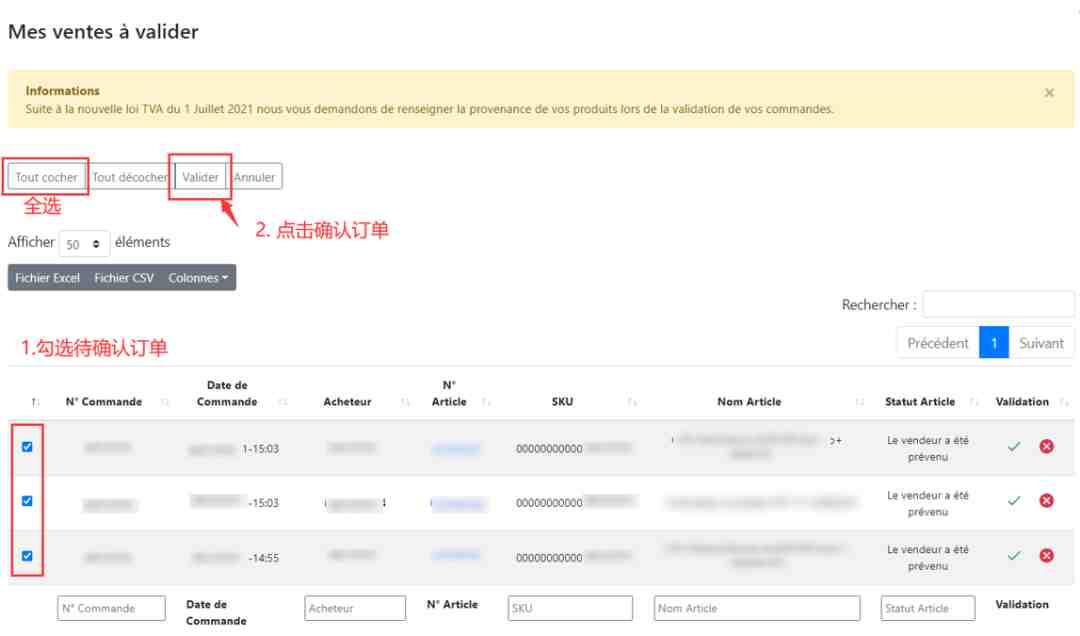Validate the 1-15:03 order with green check

tap(1014, 447)
